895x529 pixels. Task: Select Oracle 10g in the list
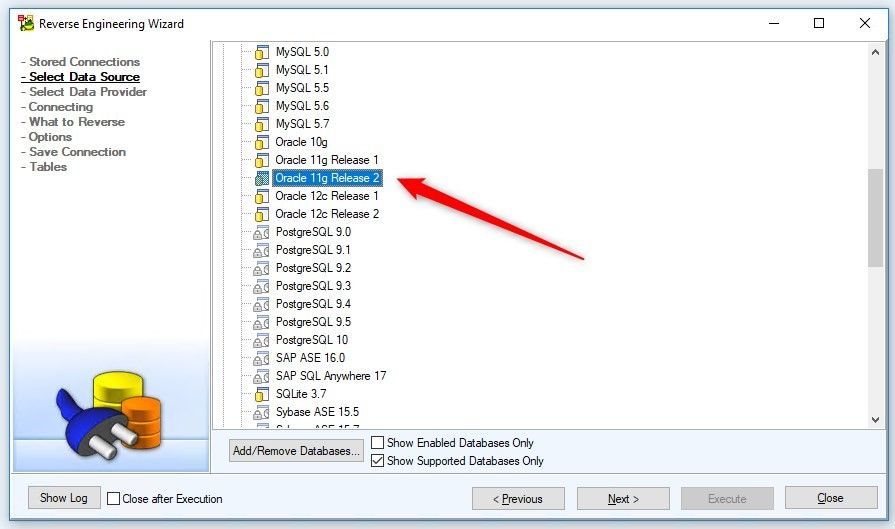click(x=301, y=142)
